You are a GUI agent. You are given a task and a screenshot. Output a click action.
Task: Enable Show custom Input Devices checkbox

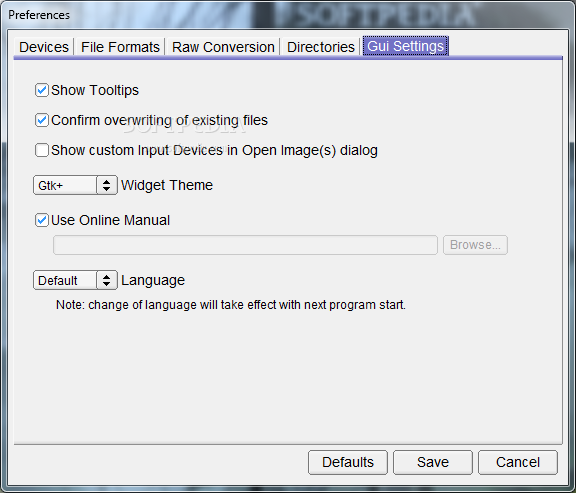tap(42, 150)
